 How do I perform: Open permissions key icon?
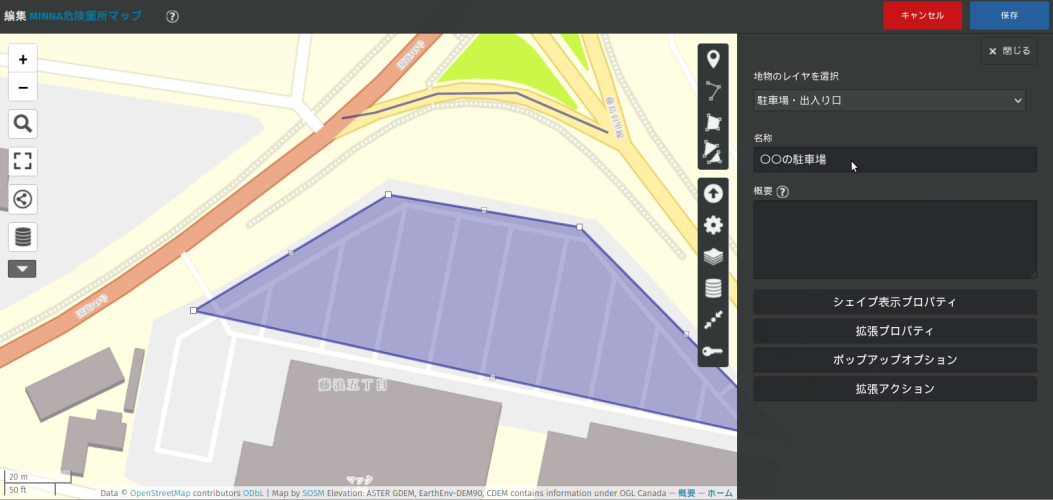pos(713,351)
